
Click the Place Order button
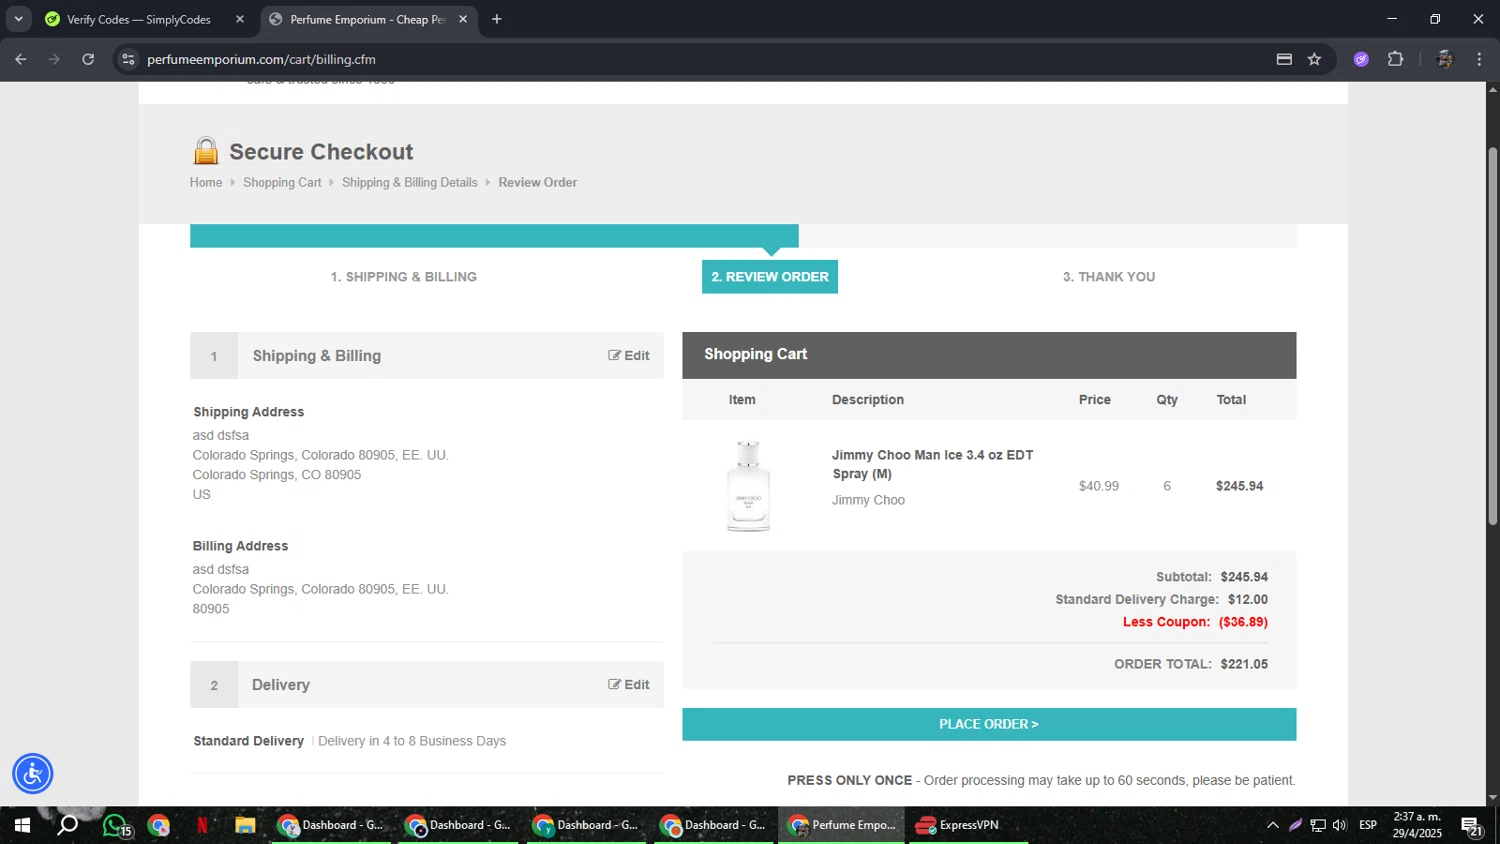click(x=989, y=724)
